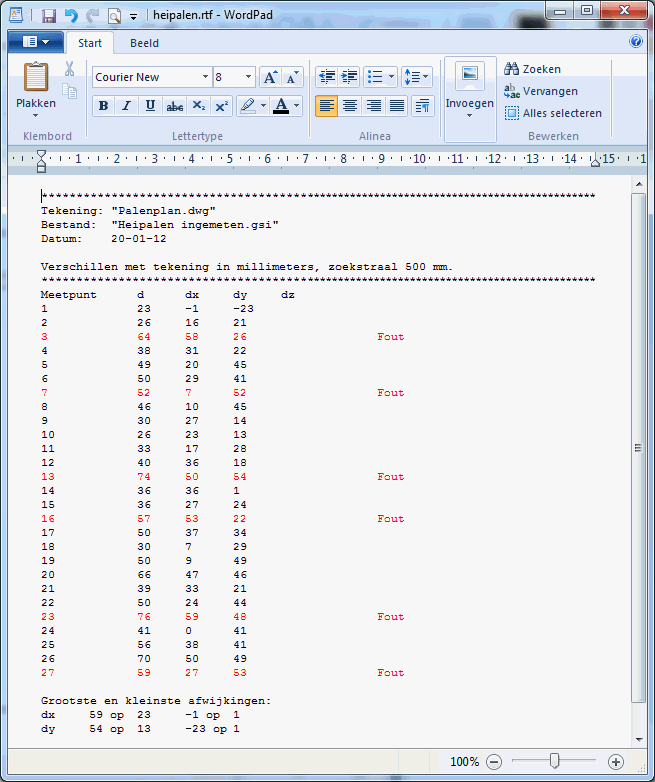Image resolution: width=655 pixels, height=782 pixels.
Task: Apply the black text color
Action: pyautogui.click(x=281, y=106)
